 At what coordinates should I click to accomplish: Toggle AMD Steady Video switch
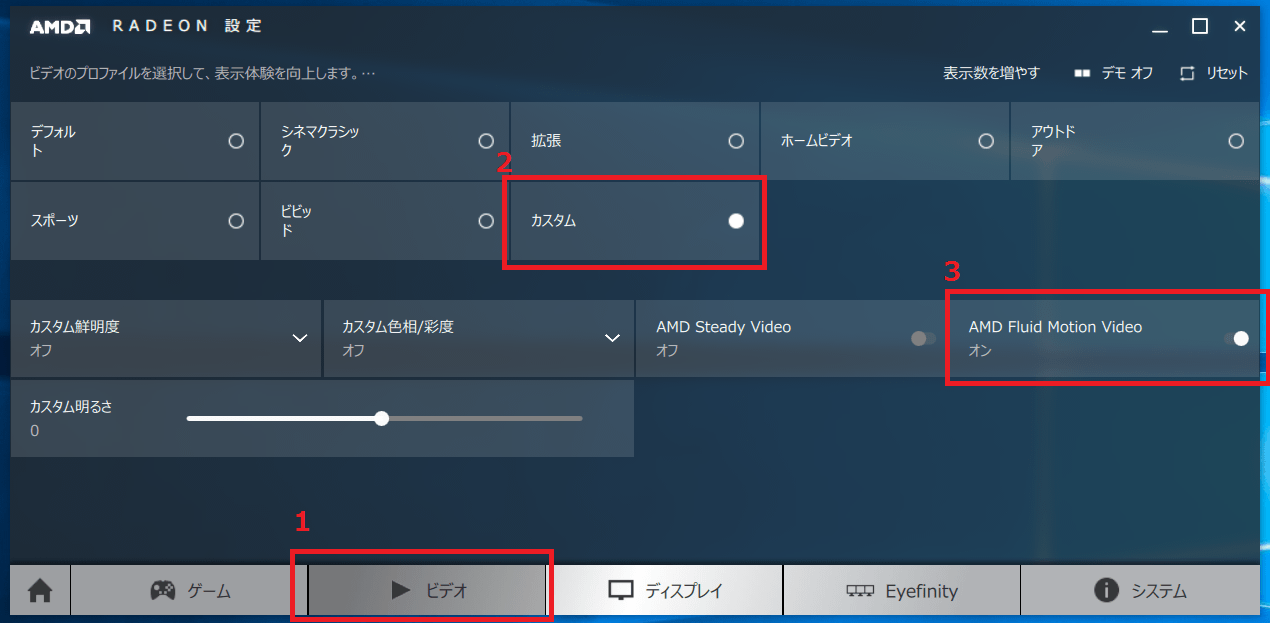click(x=923, y=339)
